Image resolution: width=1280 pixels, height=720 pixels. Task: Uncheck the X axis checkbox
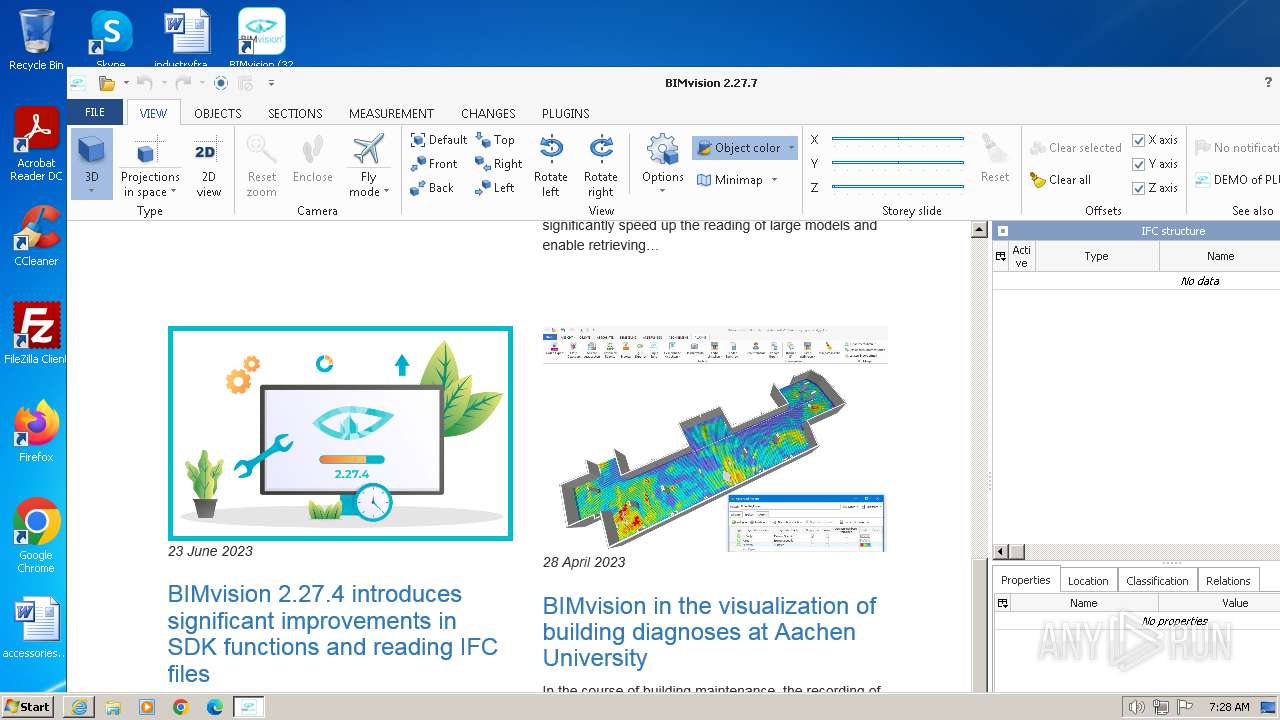[x=1138, y=140]
